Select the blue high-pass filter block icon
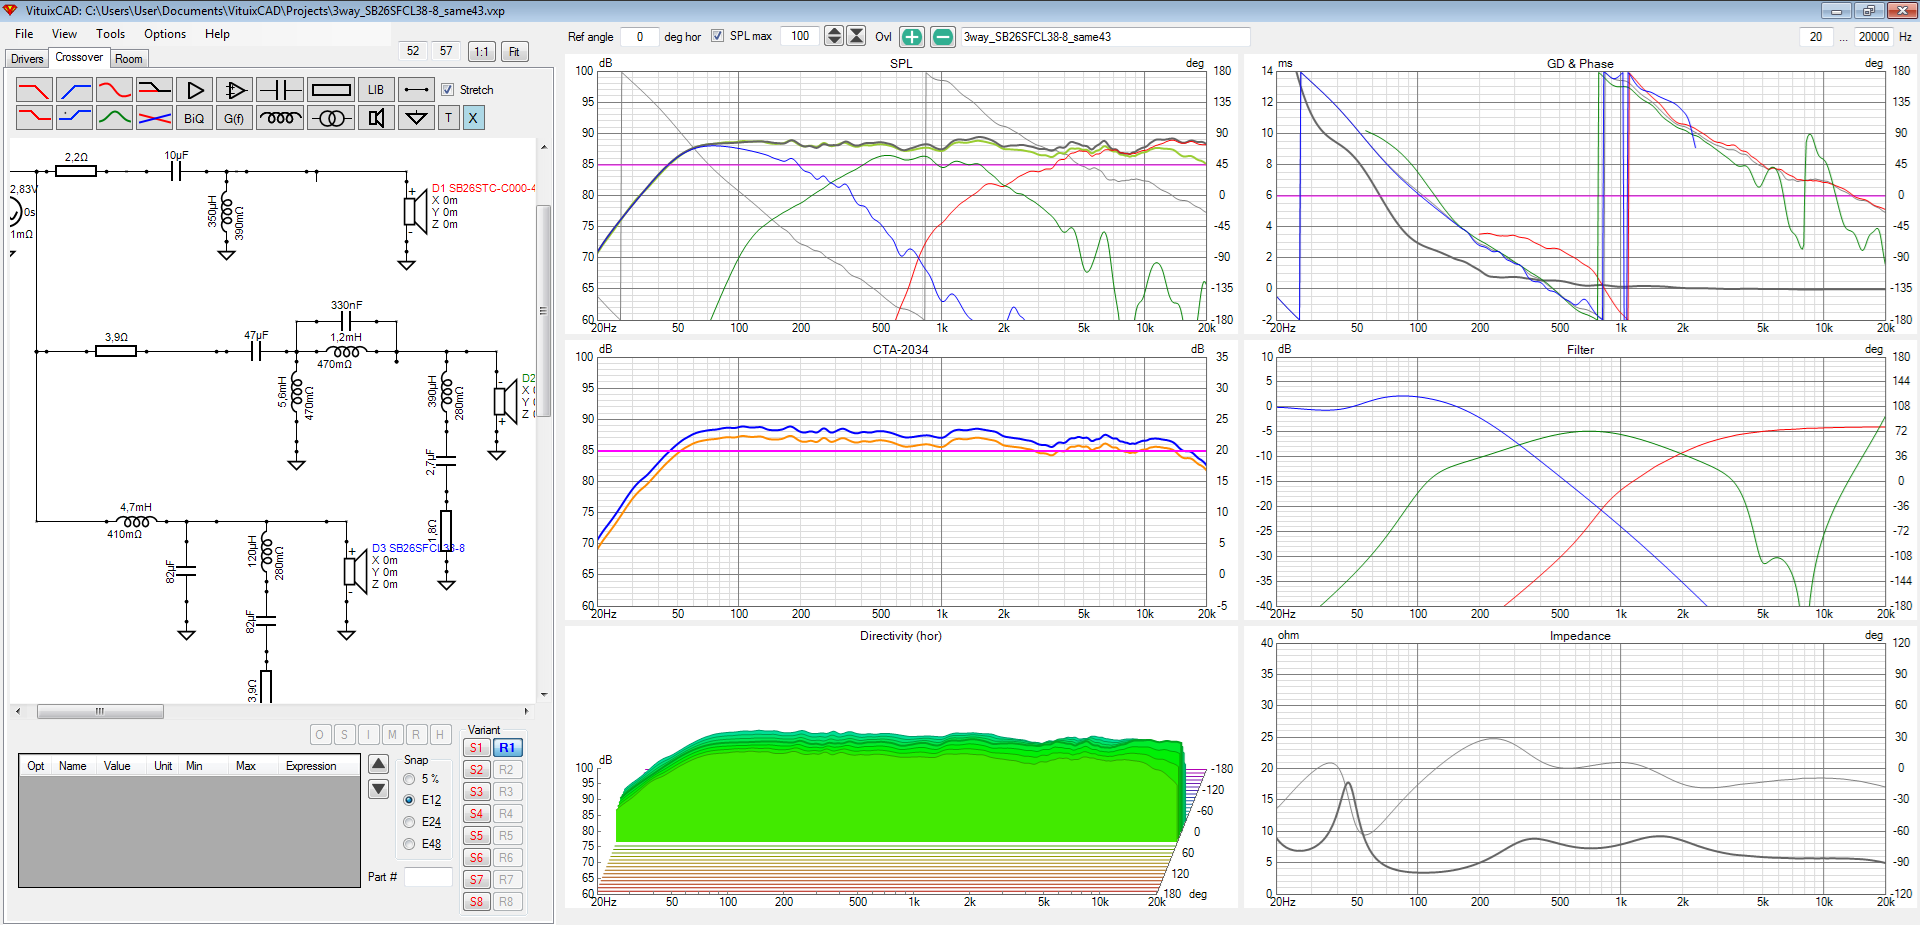Screen dimensions: 1920x925 75,90
